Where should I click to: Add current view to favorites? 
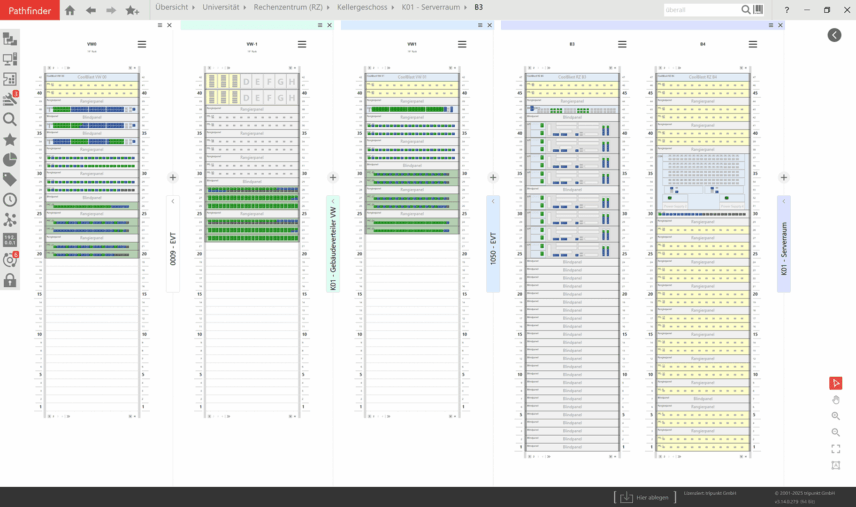coord(132,10)
